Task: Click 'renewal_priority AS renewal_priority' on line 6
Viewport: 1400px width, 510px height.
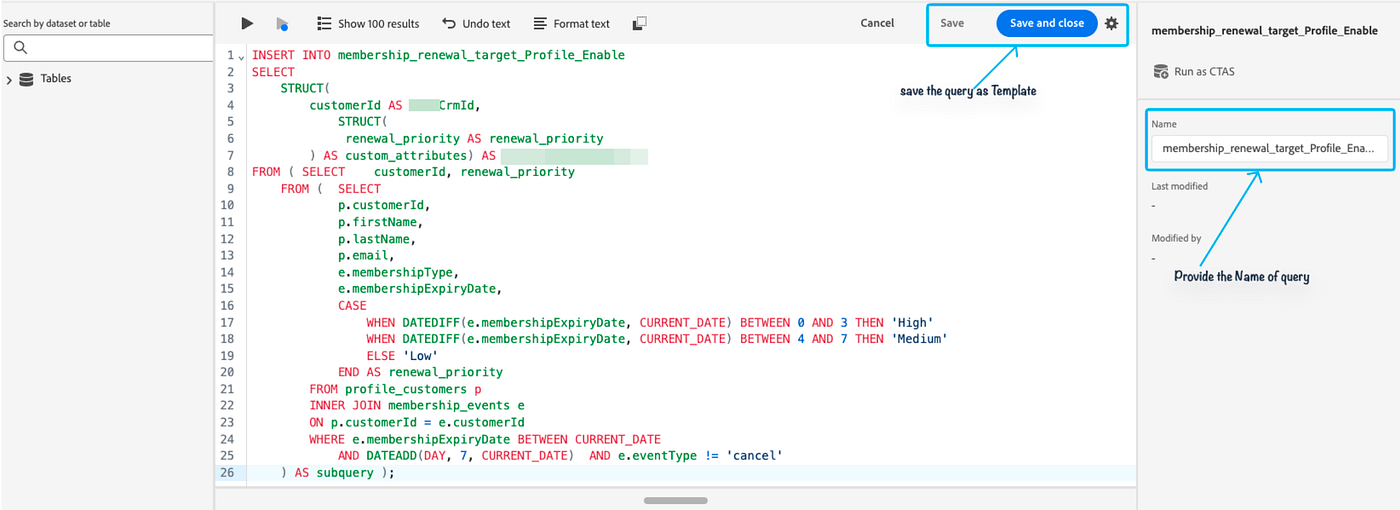Action: pyautogui.click(x=474, y=139)
